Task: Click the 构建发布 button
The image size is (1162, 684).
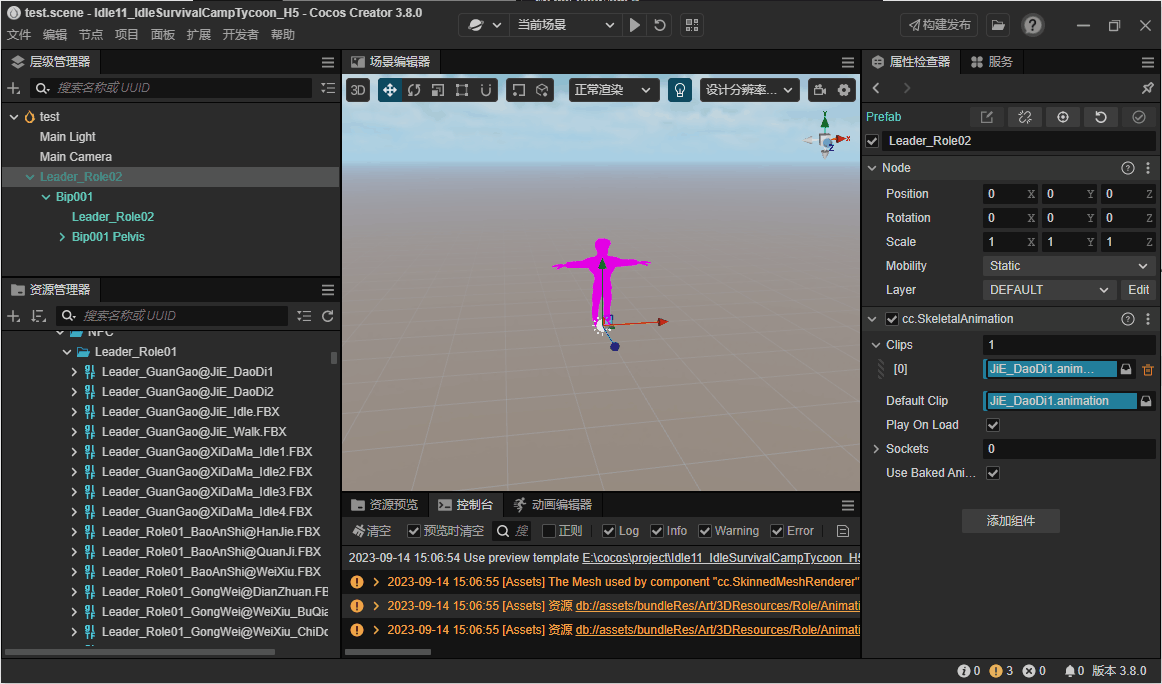Action: coord(939,25)
